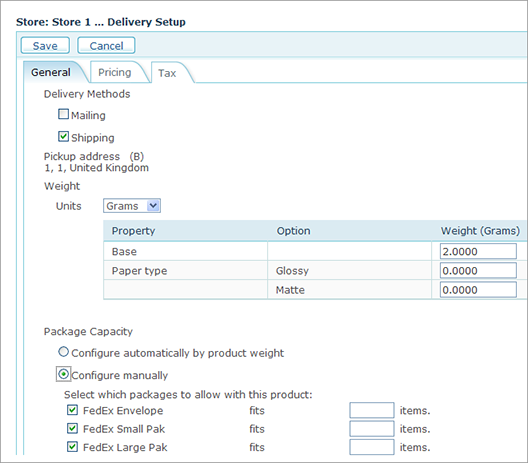Click the FedEx Envelope items field

tap(372, 410)
